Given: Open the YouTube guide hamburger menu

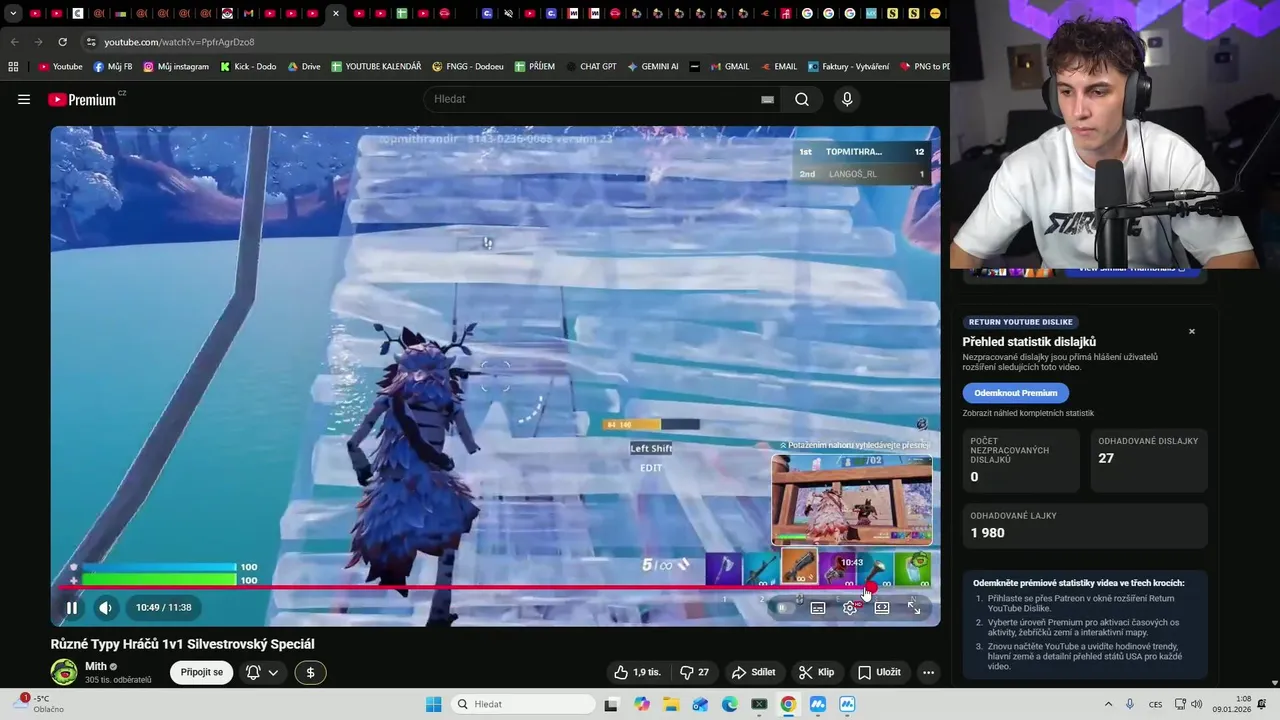Looking at the screenshot, I should coord(24,99).
